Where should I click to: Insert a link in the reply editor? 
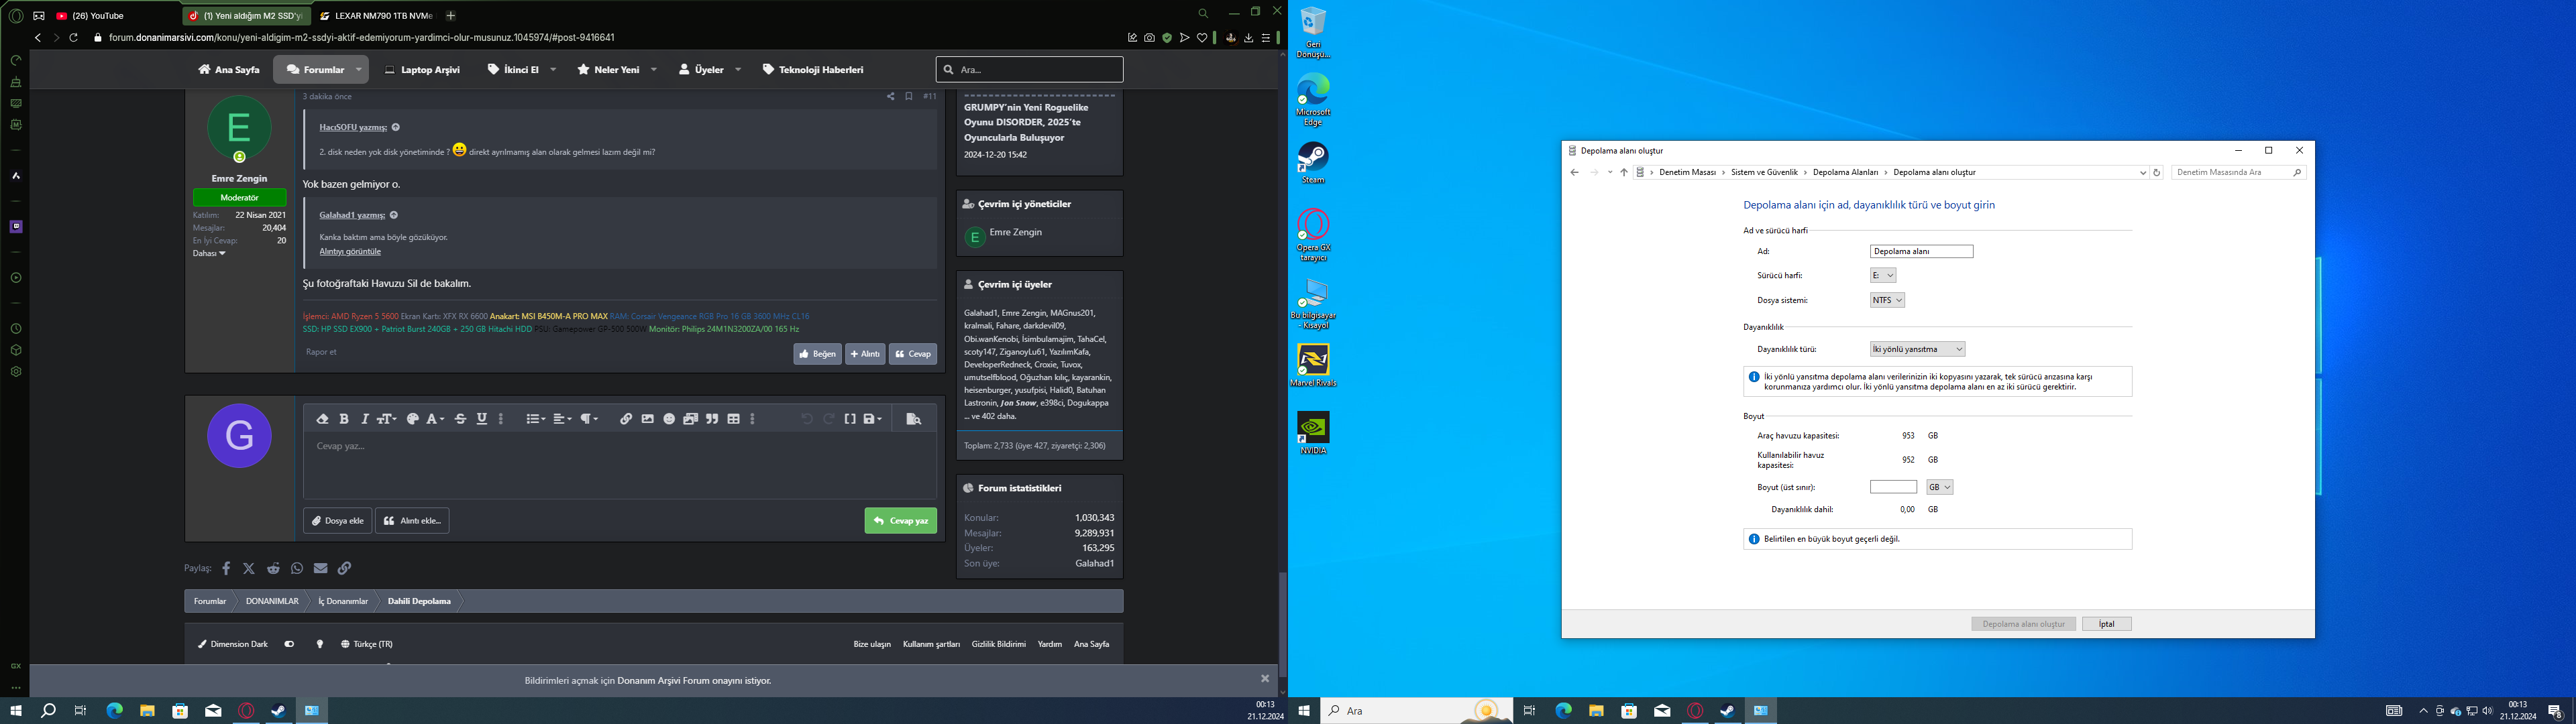coord(626,419)
